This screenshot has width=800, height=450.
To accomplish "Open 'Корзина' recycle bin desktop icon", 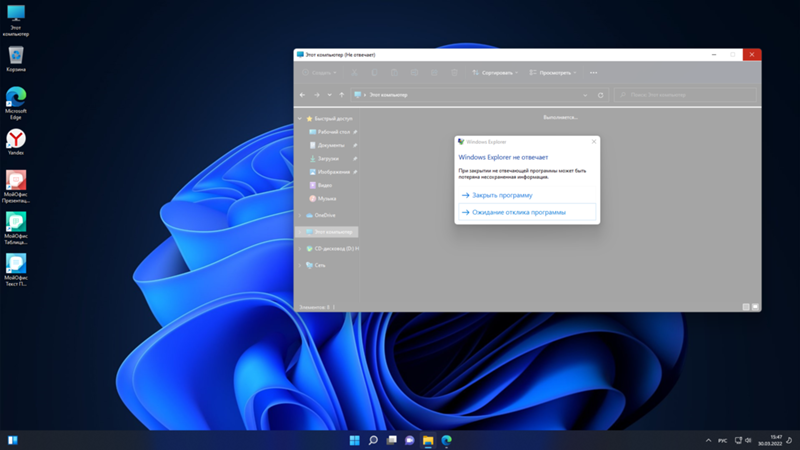I will point(16,59).
